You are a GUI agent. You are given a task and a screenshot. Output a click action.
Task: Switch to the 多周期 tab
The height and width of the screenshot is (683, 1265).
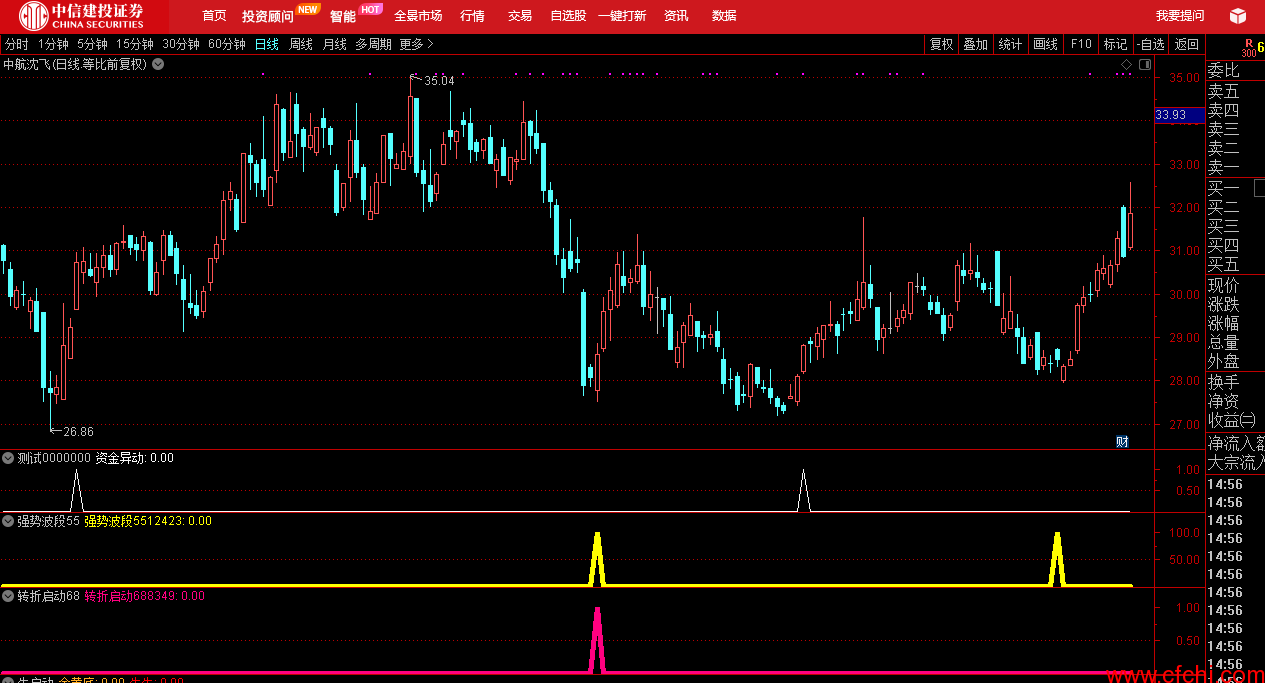373,44
